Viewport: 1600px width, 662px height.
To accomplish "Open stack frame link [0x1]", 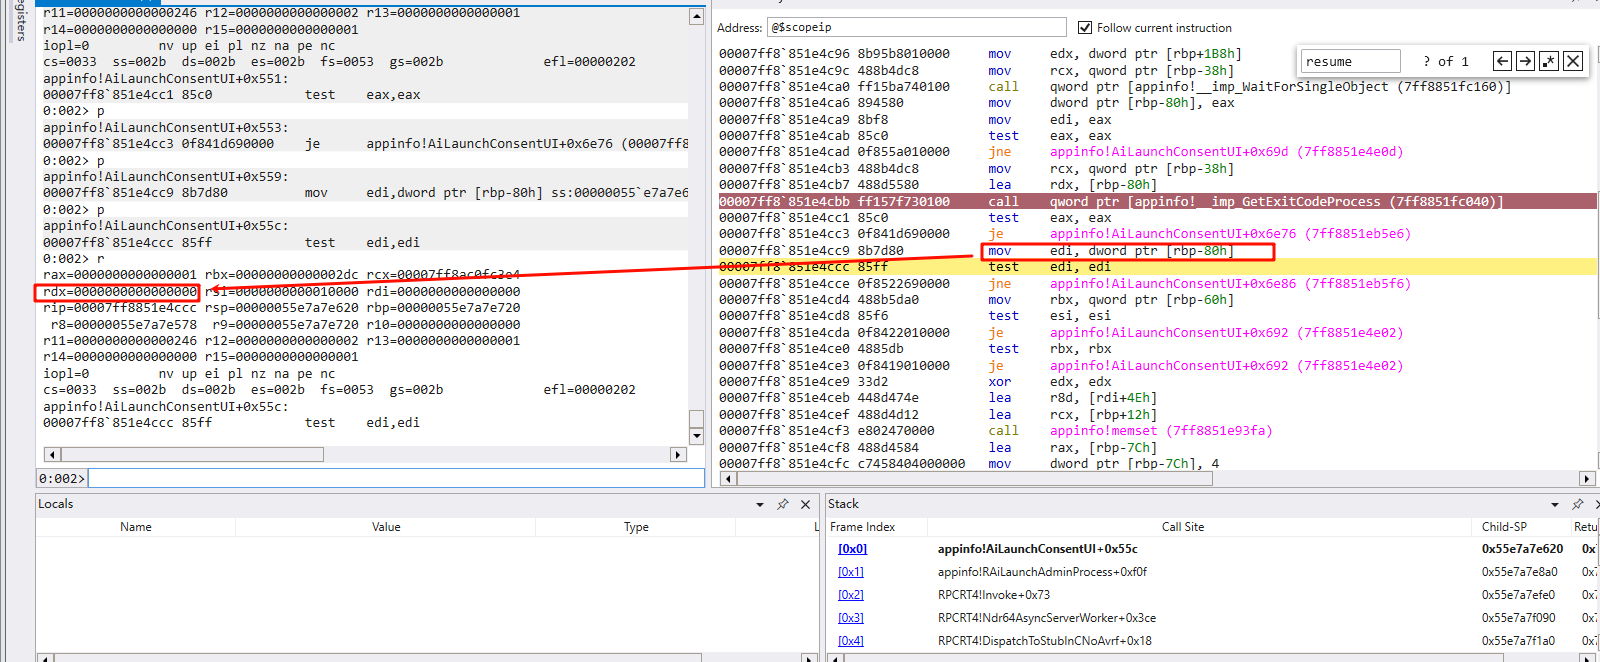I will [851, 572].
